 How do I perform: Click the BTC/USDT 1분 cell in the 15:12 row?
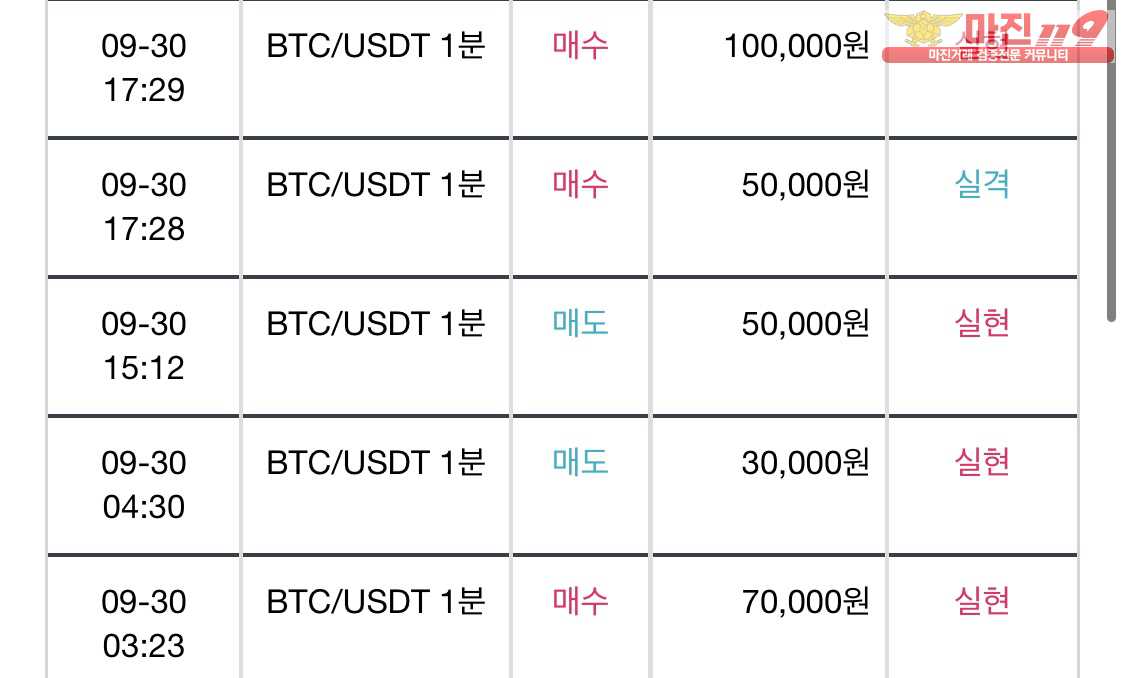click(x=376, y=346)
